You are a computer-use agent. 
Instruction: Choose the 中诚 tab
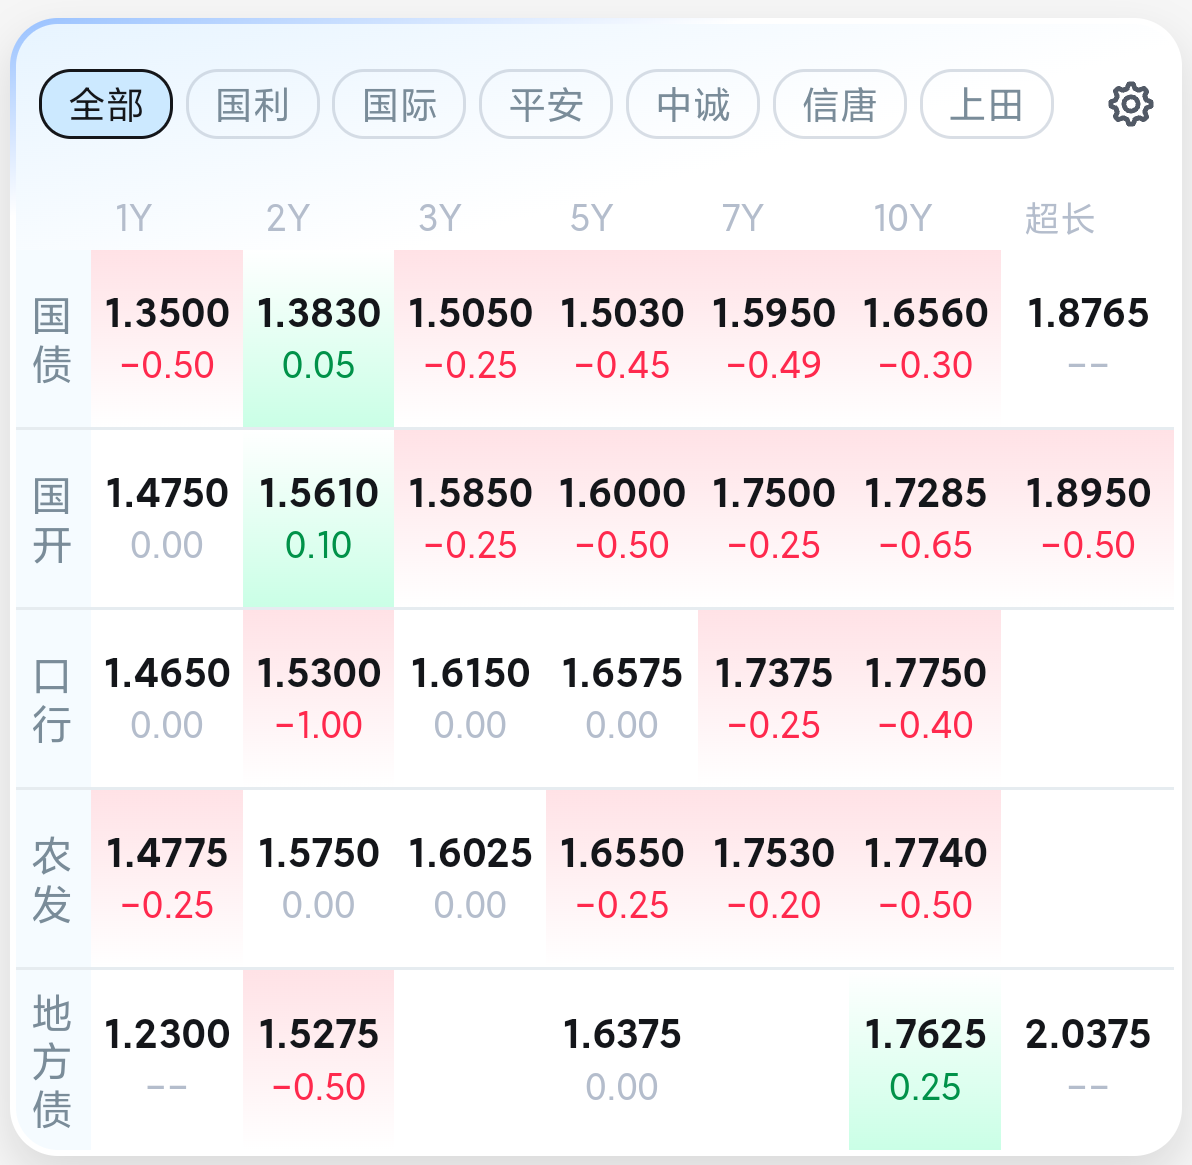pos(693,104)
